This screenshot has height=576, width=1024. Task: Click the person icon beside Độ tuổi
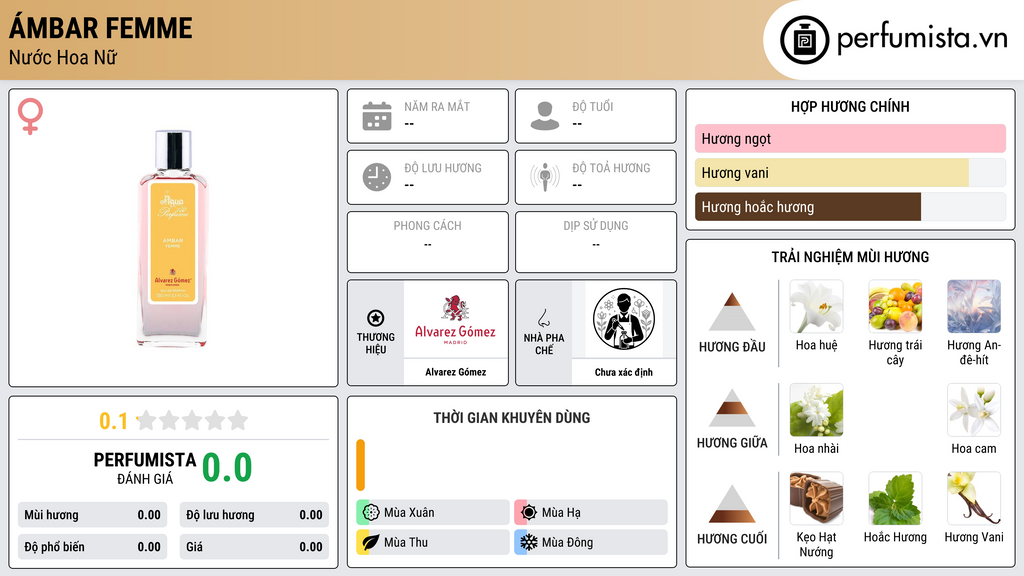click(545, 116)
